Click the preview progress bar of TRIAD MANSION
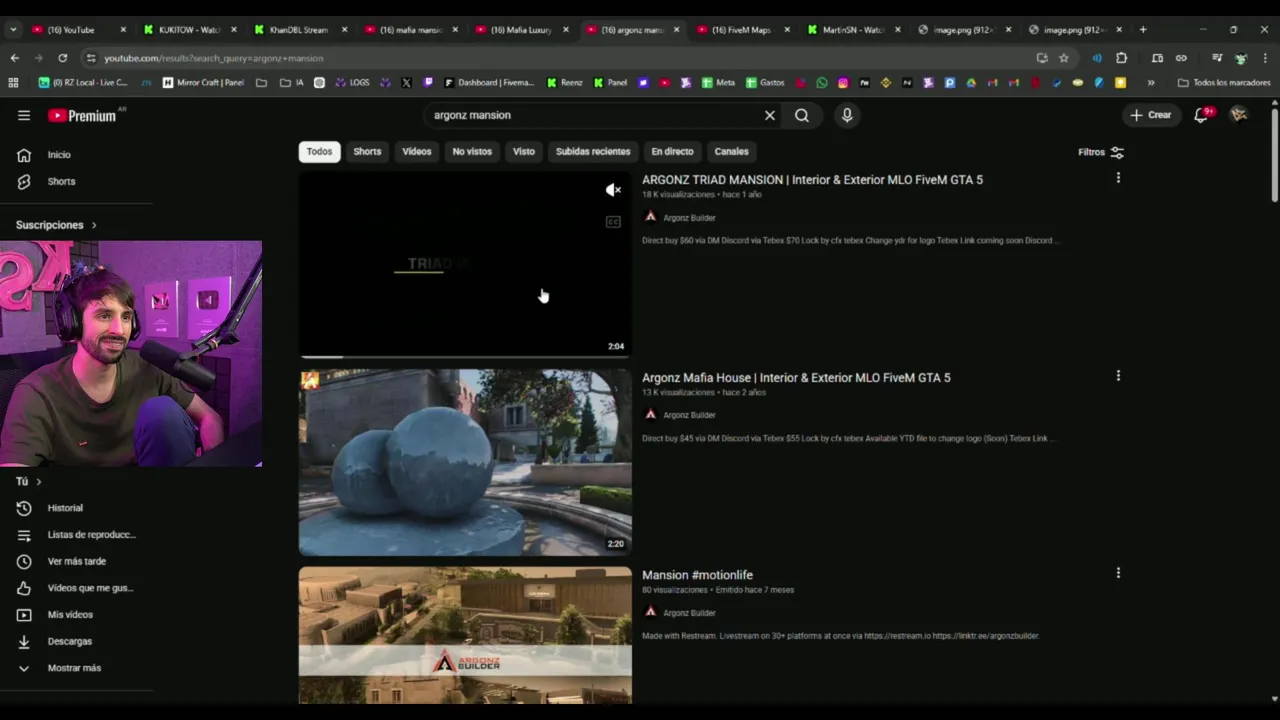1280x720 pixels. (x=465, y=356)
